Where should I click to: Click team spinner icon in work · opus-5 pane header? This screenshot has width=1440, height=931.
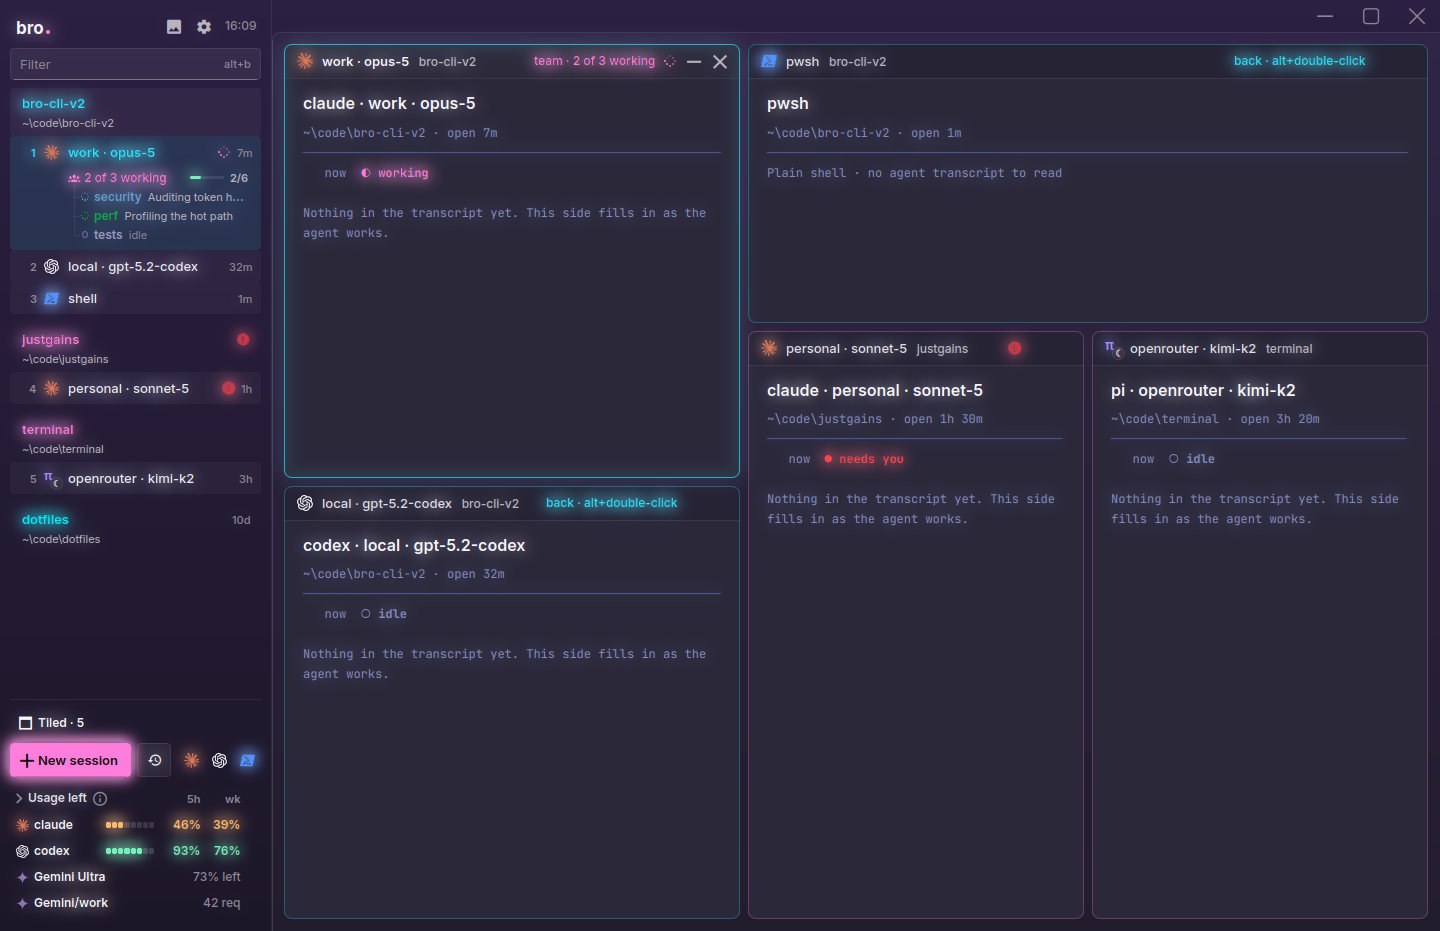670,62
